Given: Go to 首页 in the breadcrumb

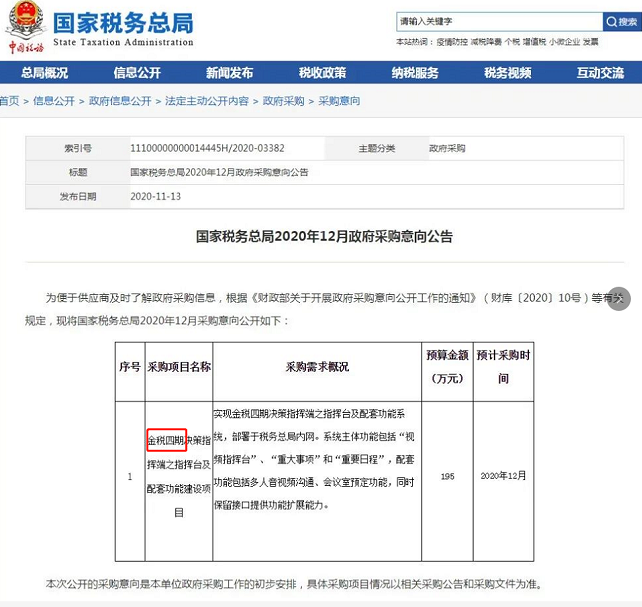Looking at the screenshot, I should [9, 101].
